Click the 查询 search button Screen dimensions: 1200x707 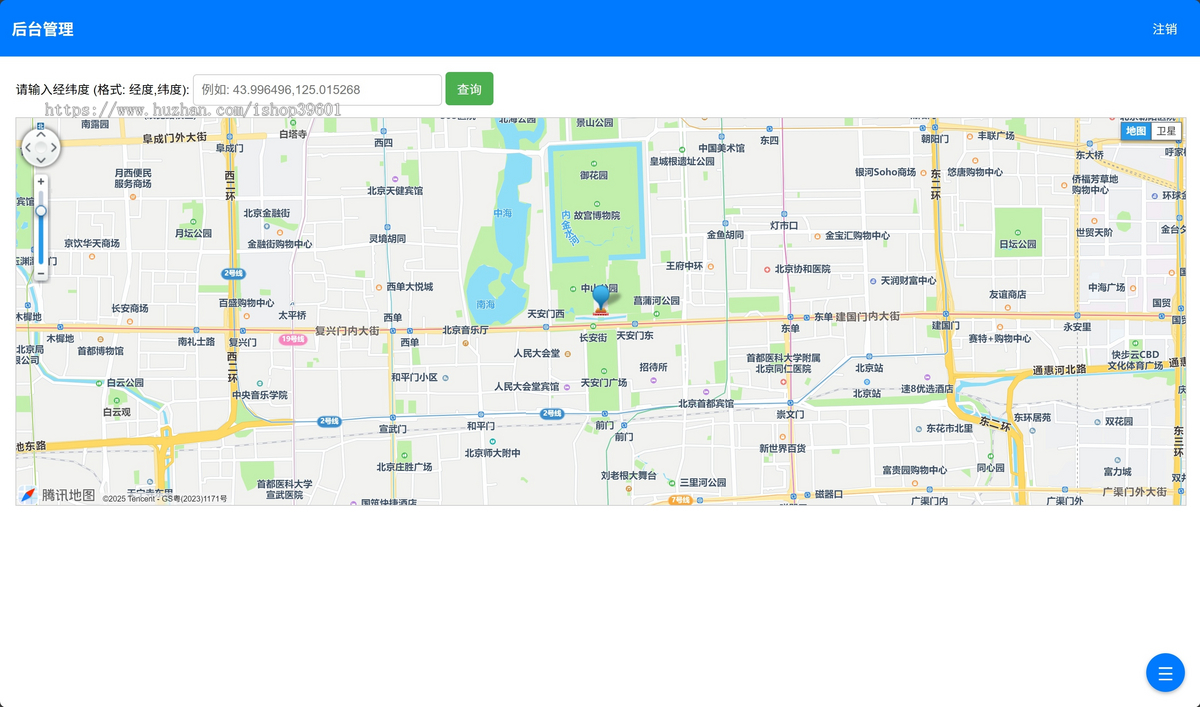469,89
